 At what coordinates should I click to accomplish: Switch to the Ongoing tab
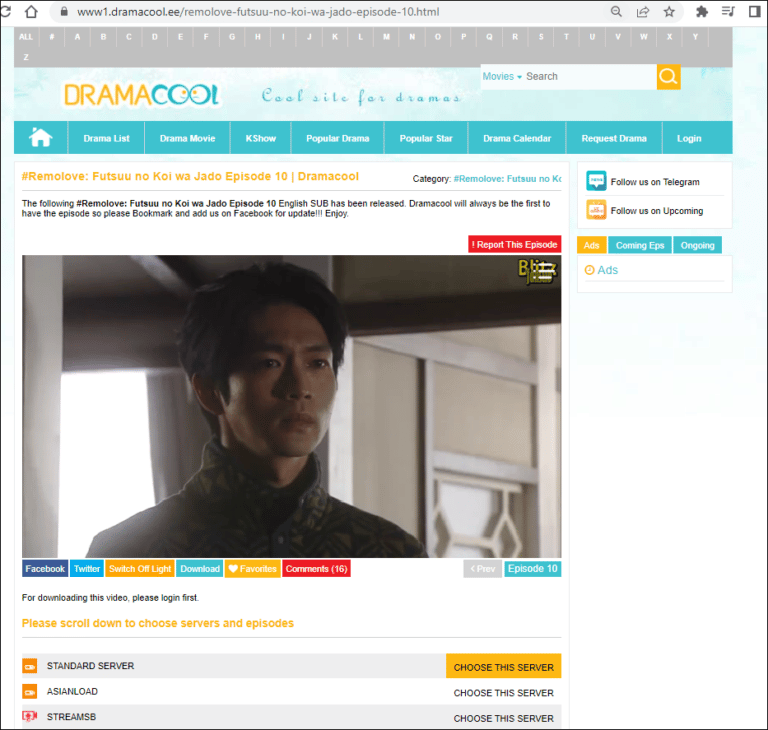(x=697, y=245)
